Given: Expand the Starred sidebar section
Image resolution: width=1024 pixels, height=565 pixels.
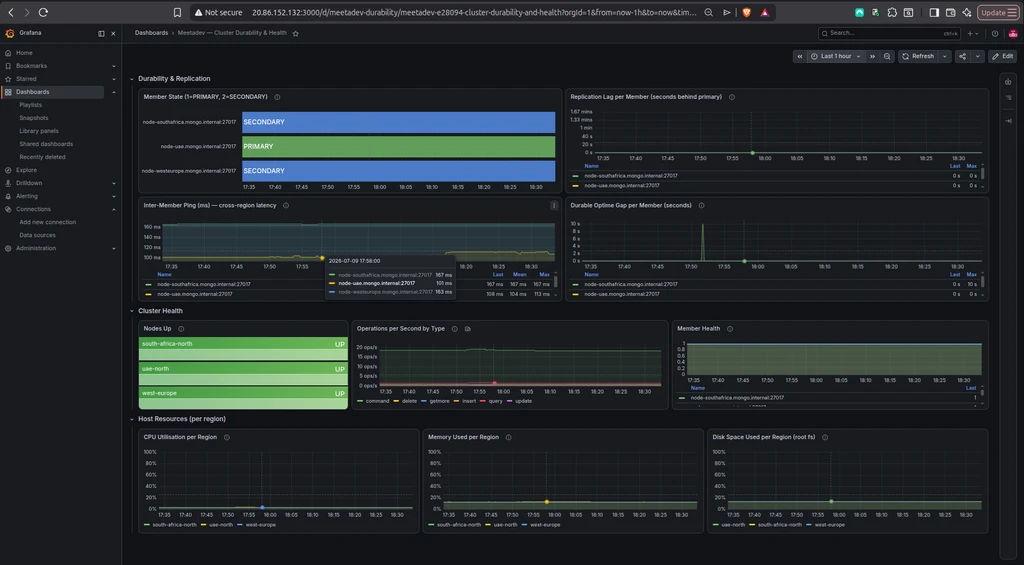Looking at the screenshot, I should [x=114, y=79].
